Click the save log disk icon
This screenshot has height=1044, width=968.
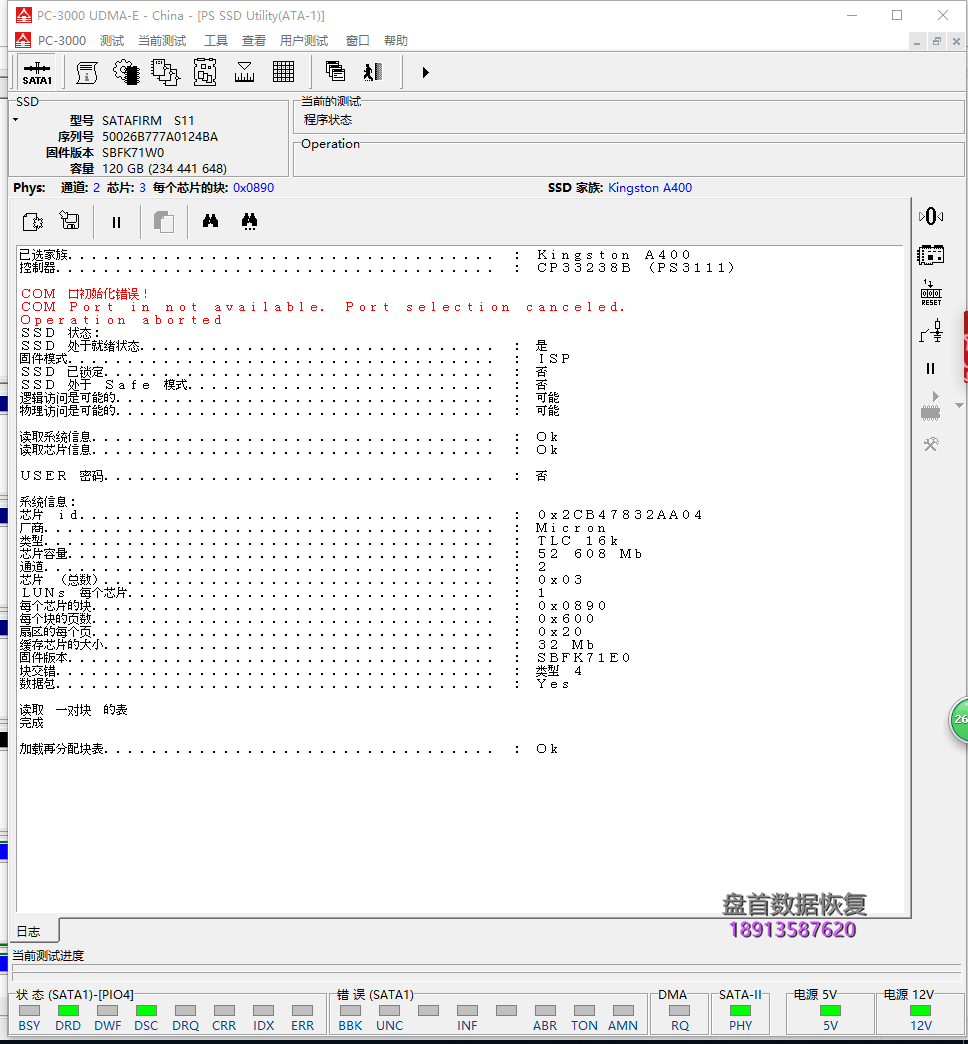[x=69, y=220]
